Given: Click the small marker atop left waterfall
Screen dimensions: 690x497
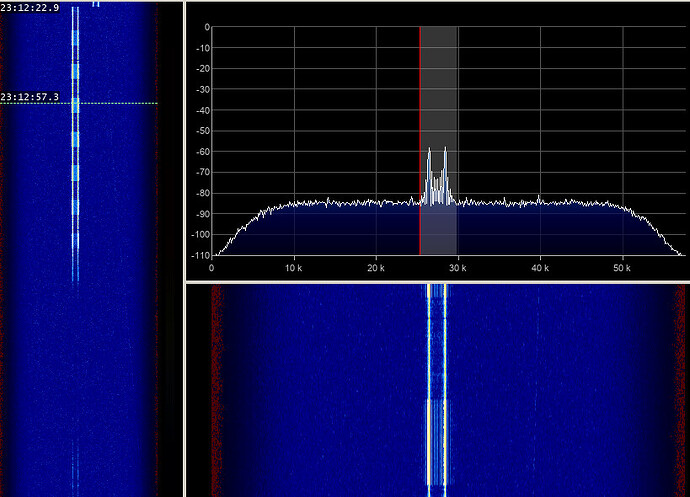Looking at the screenshot, I should click(95, 4).
